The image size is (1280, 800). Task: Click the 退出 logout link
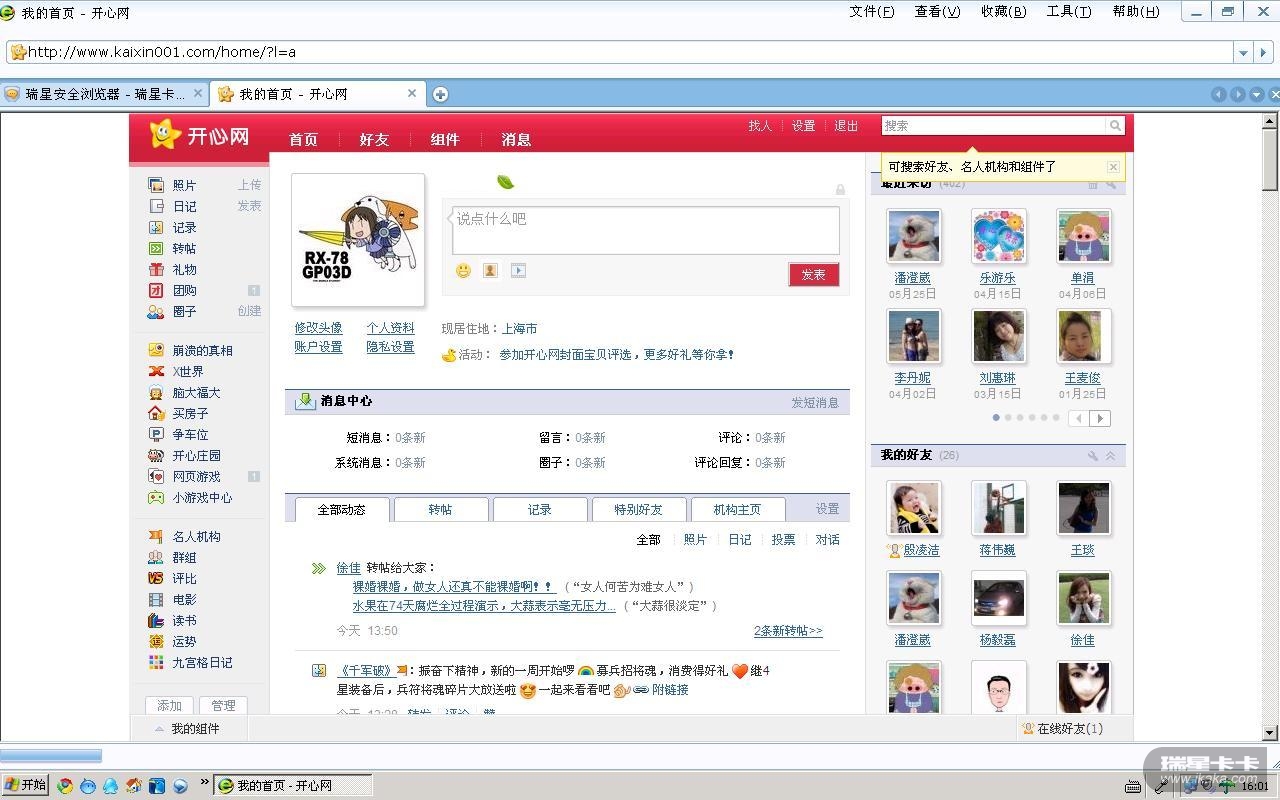tap(846, 126)
